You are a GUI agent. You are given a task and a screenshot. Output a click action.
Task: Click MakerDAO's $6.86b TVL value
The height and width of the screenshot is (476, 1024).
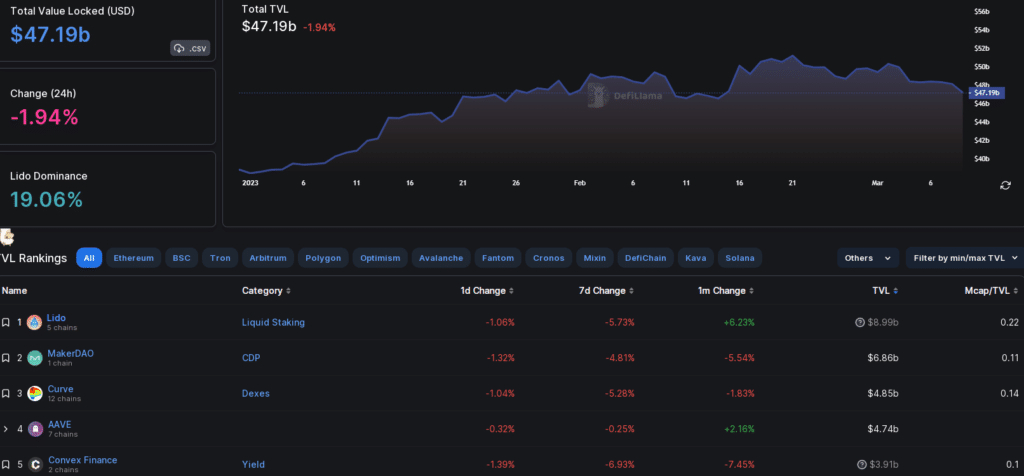point(882,358)
